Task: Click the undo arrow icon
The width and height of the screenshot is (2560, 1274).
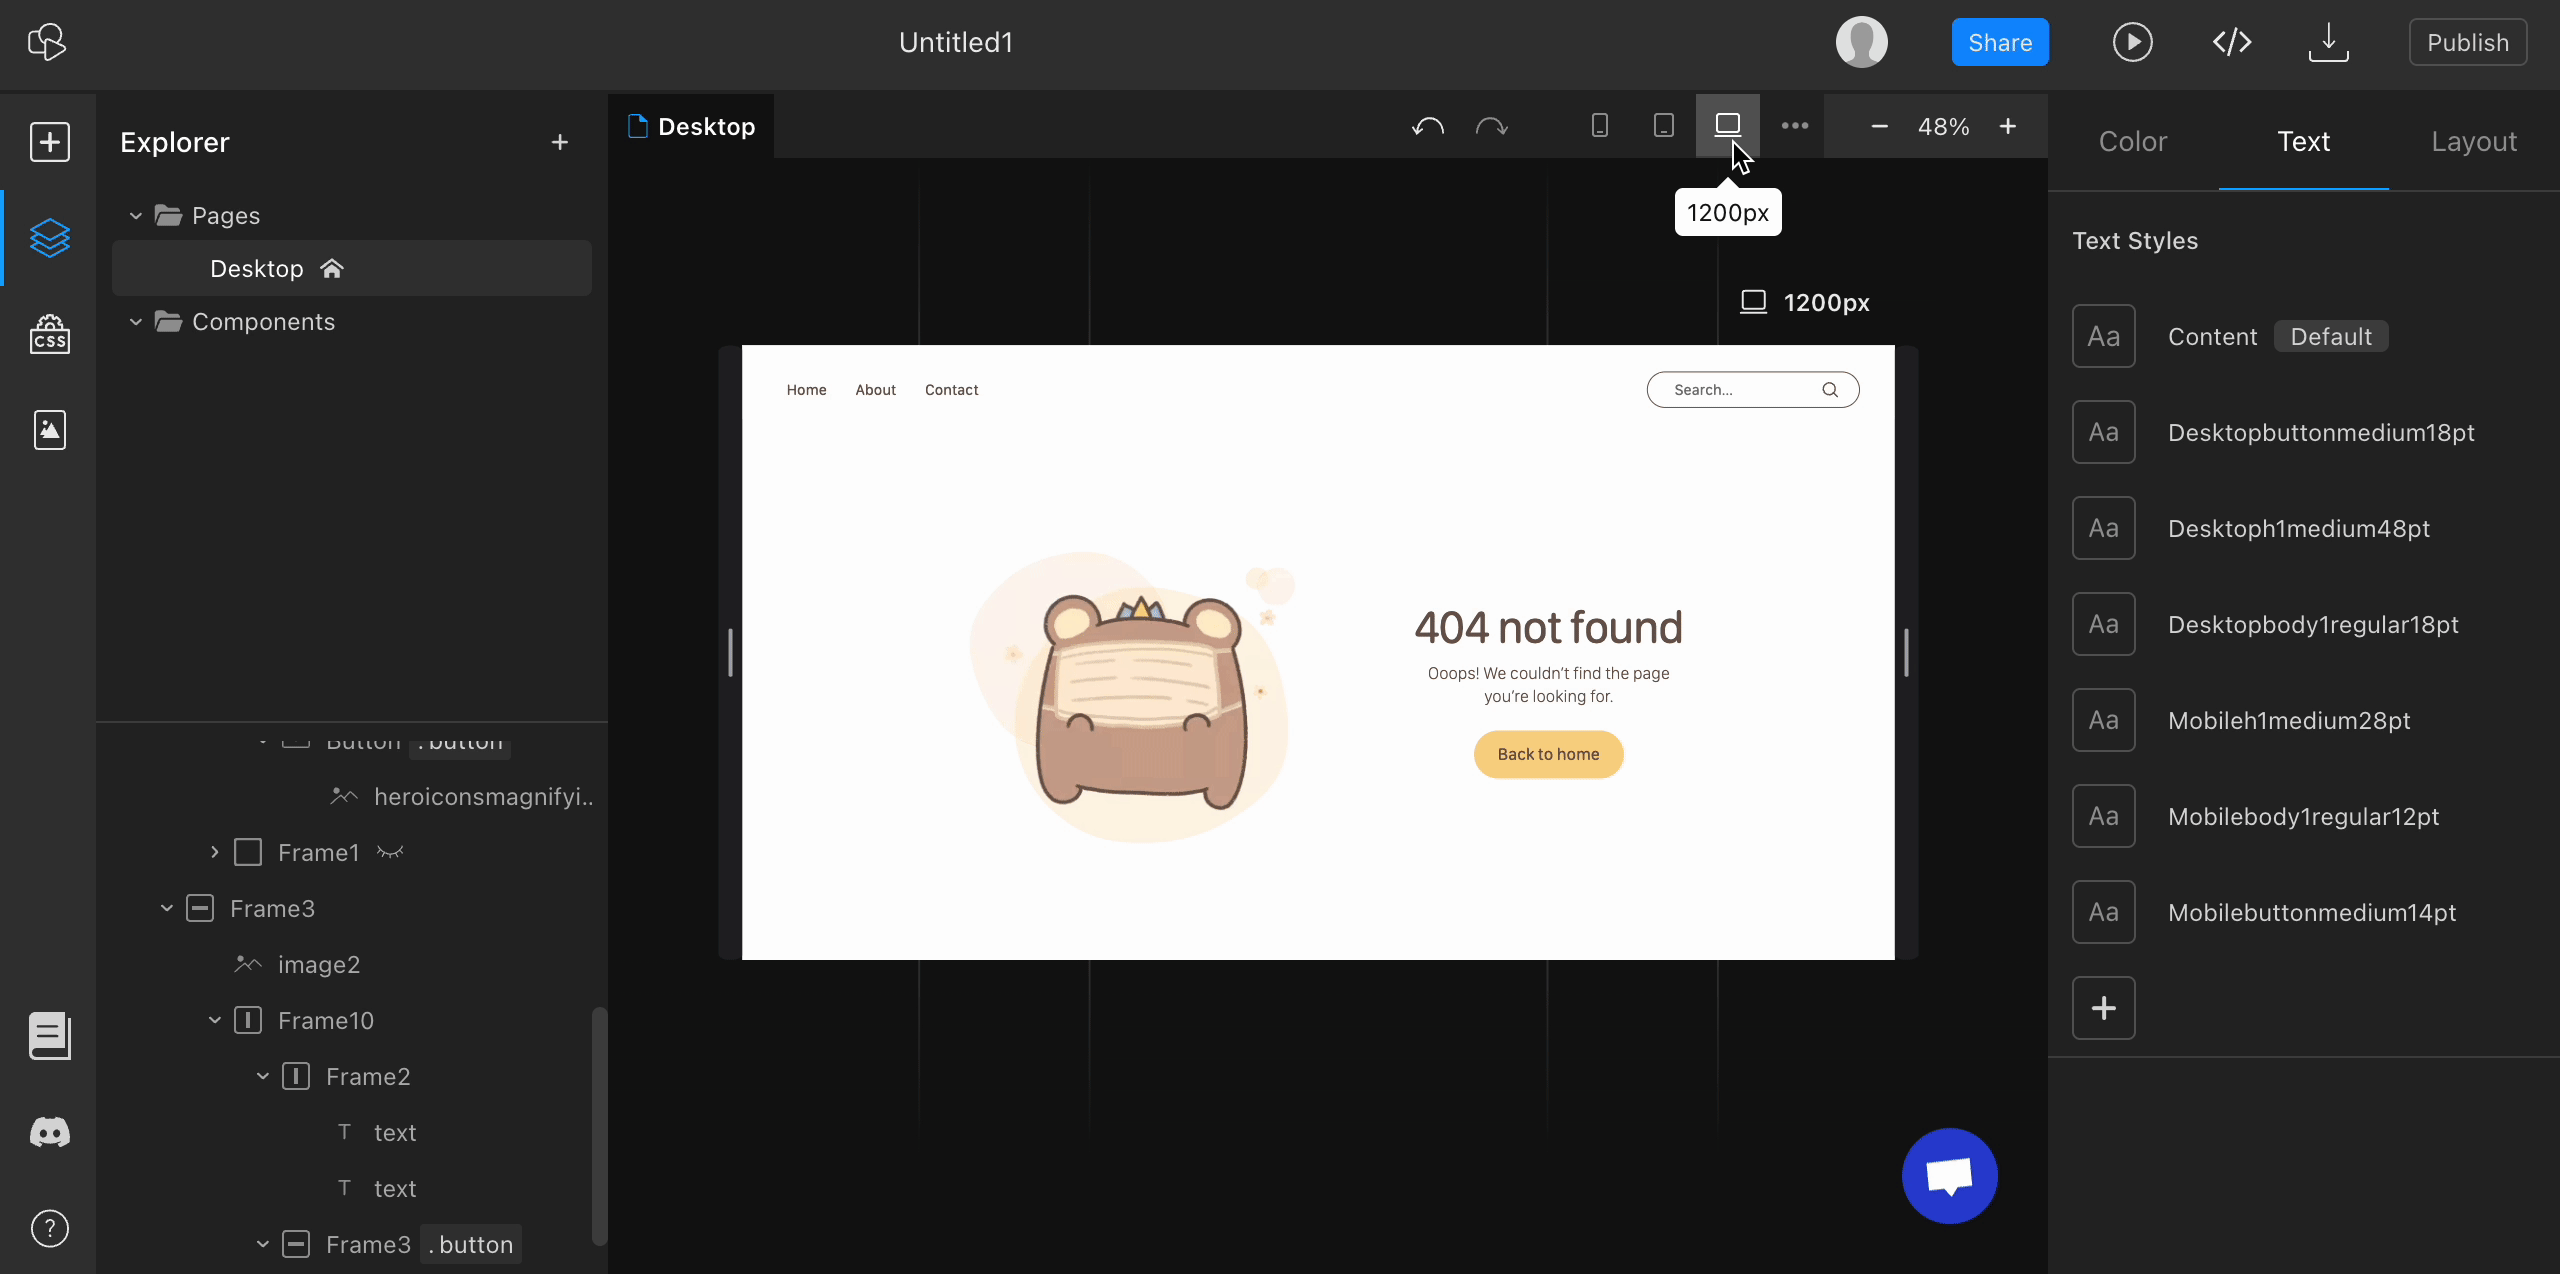Action: [x=1428, y=126]
